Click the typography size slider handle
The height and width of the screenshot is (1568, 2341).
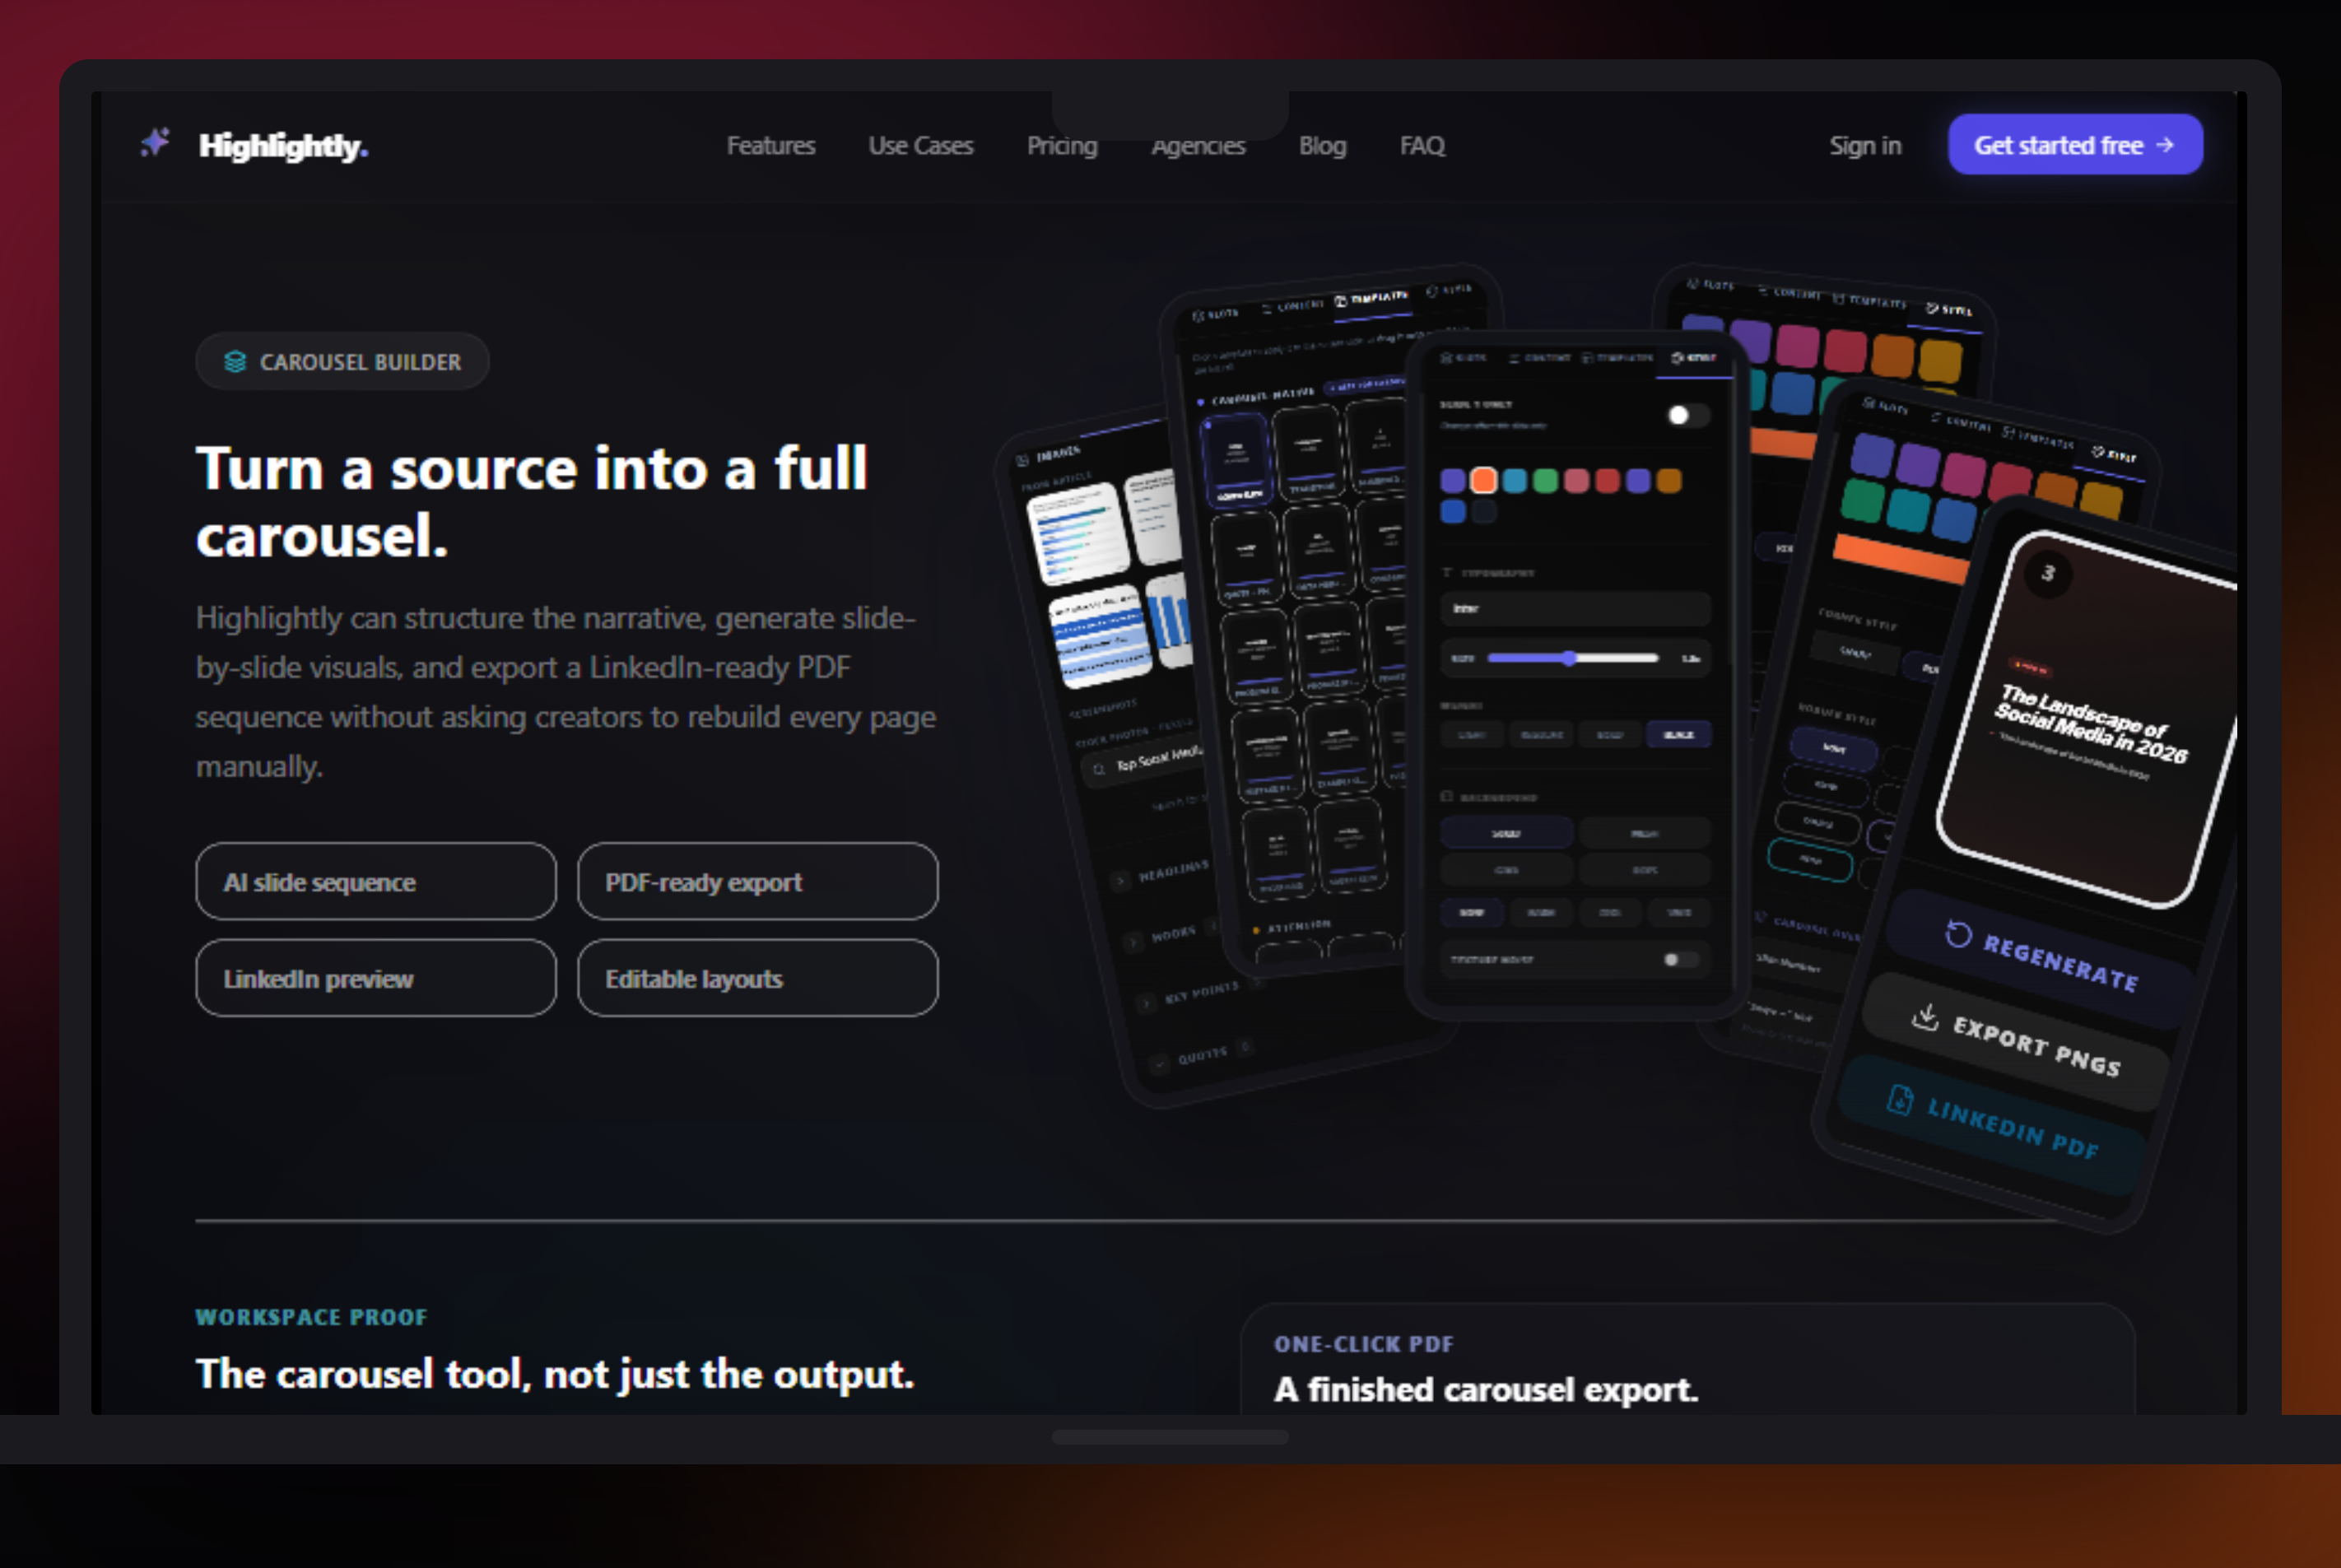pyautogui.click(x=1570, y=658)
